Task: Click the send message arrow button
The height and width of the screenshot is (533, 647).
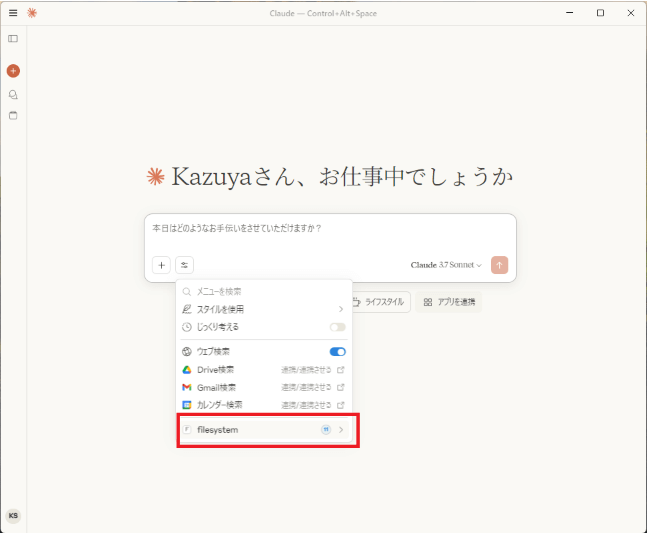Action: click(x=499, y=265)
